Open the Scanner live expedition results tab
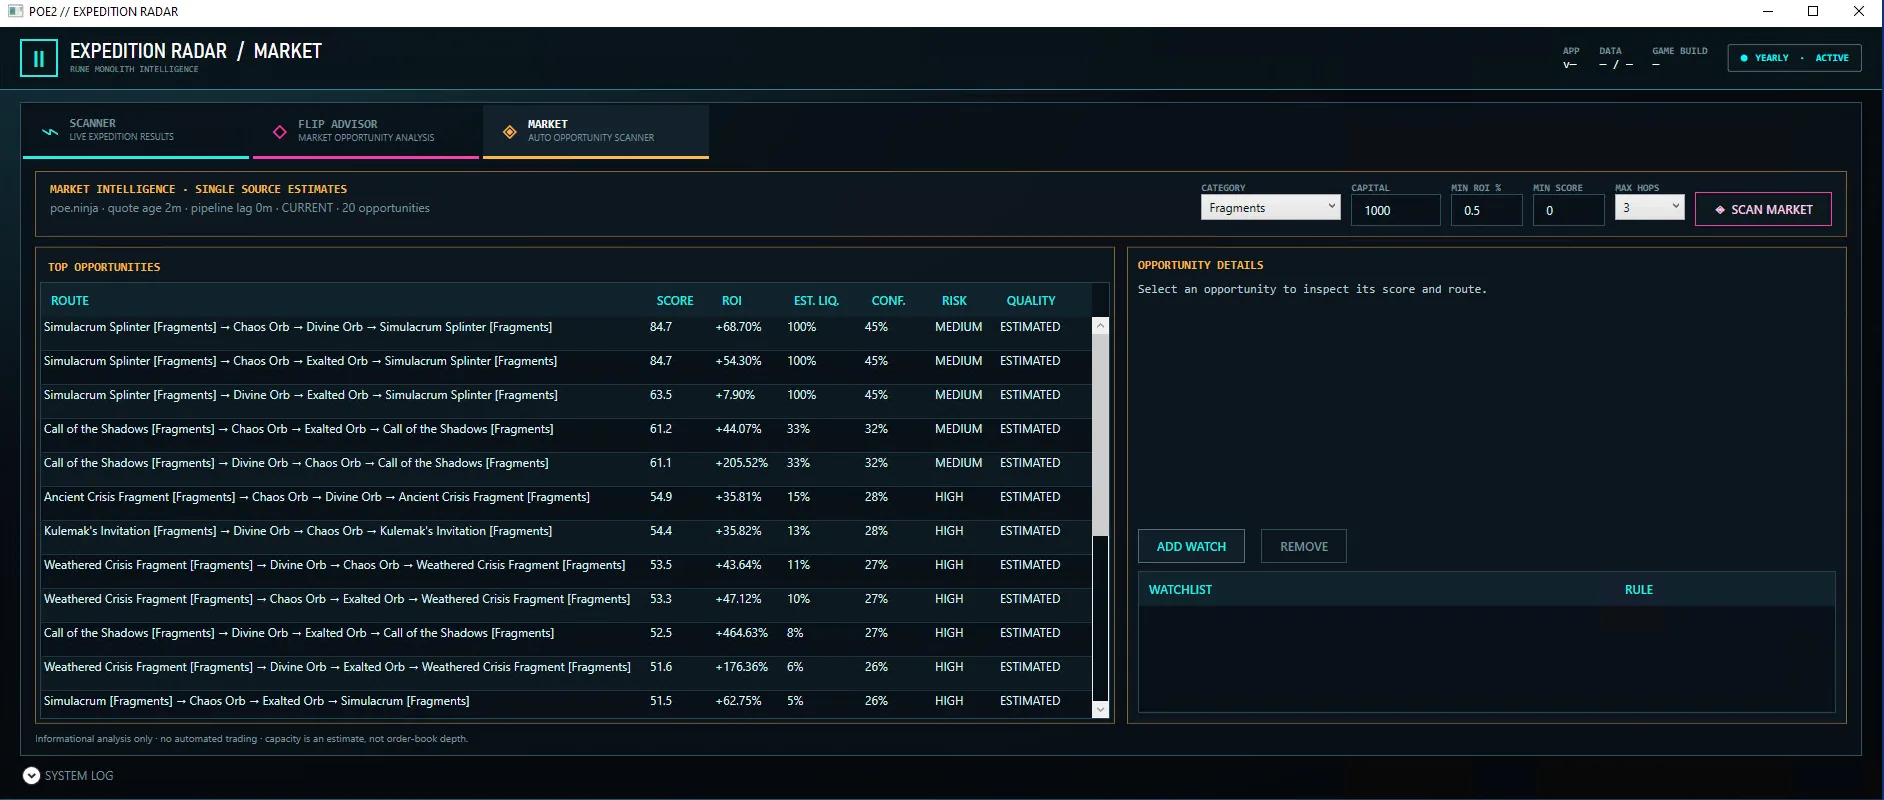1884x800 pixels. coord(136,130)
